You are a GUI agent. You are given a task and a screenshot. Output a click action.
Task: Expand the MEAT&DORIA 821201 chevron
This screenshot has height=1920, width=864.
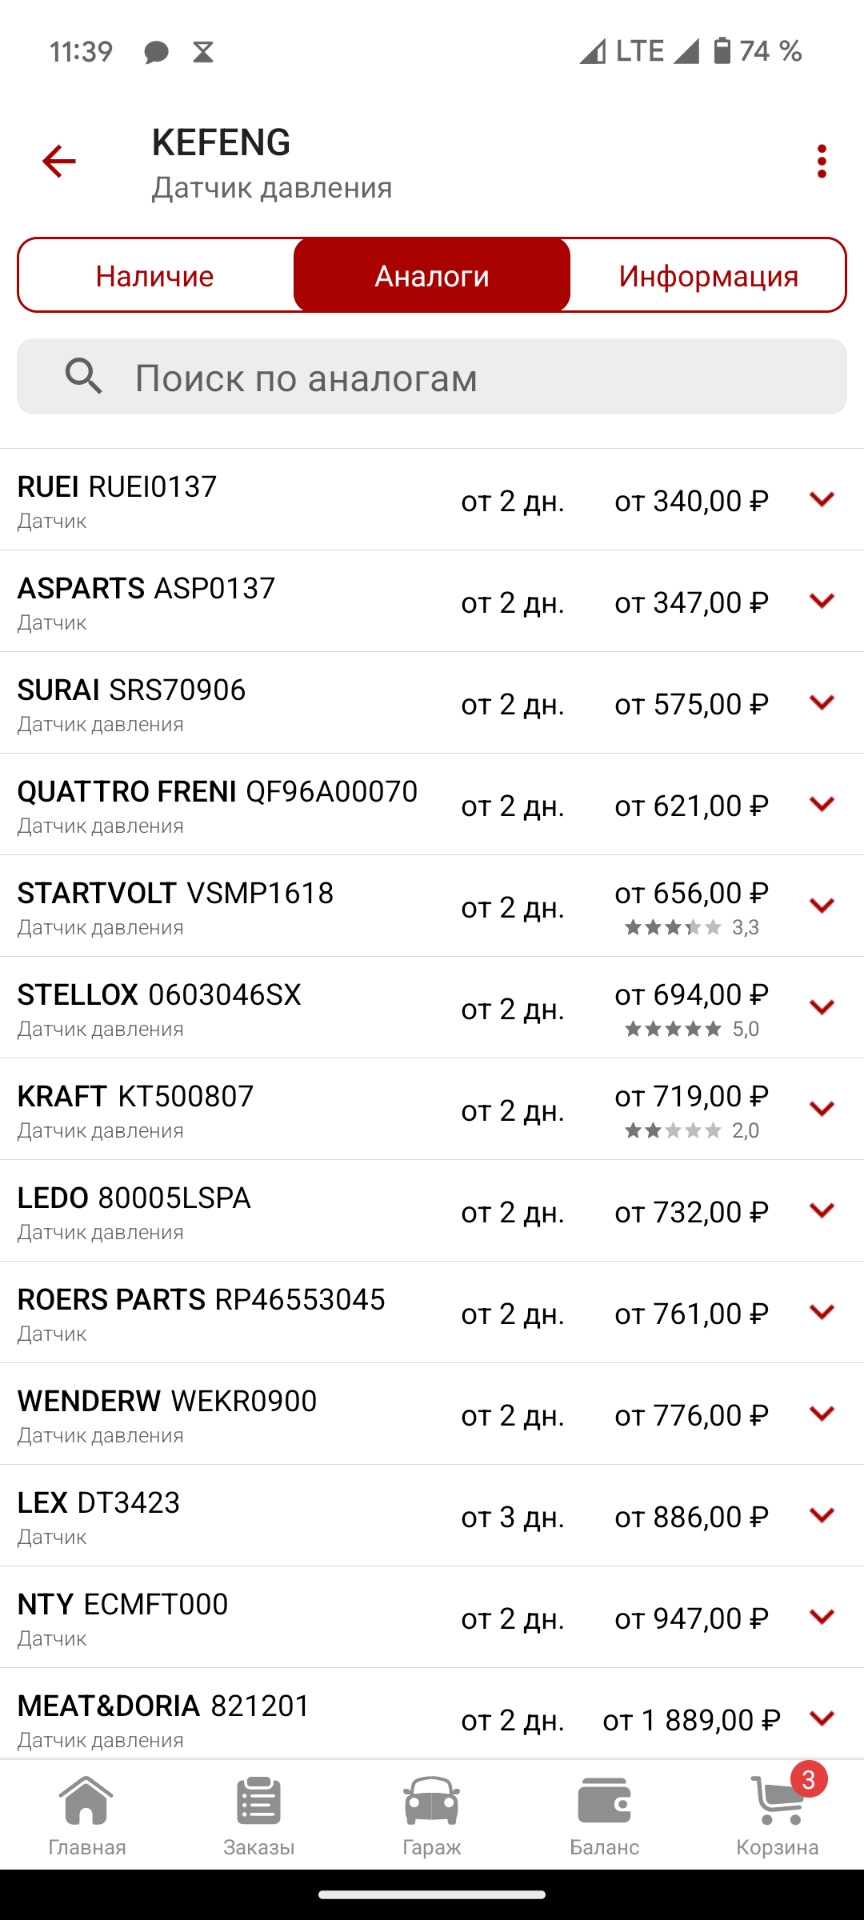tap(822, 1718)
